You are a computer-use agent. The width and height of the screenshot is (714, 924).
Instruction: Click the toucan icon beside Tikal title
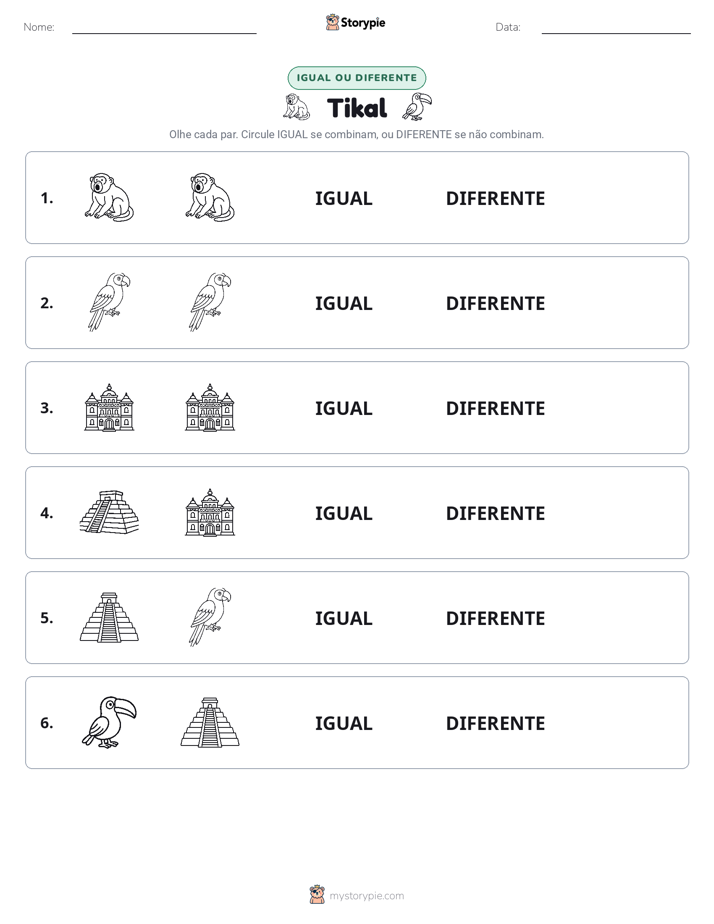pos(417,107)
